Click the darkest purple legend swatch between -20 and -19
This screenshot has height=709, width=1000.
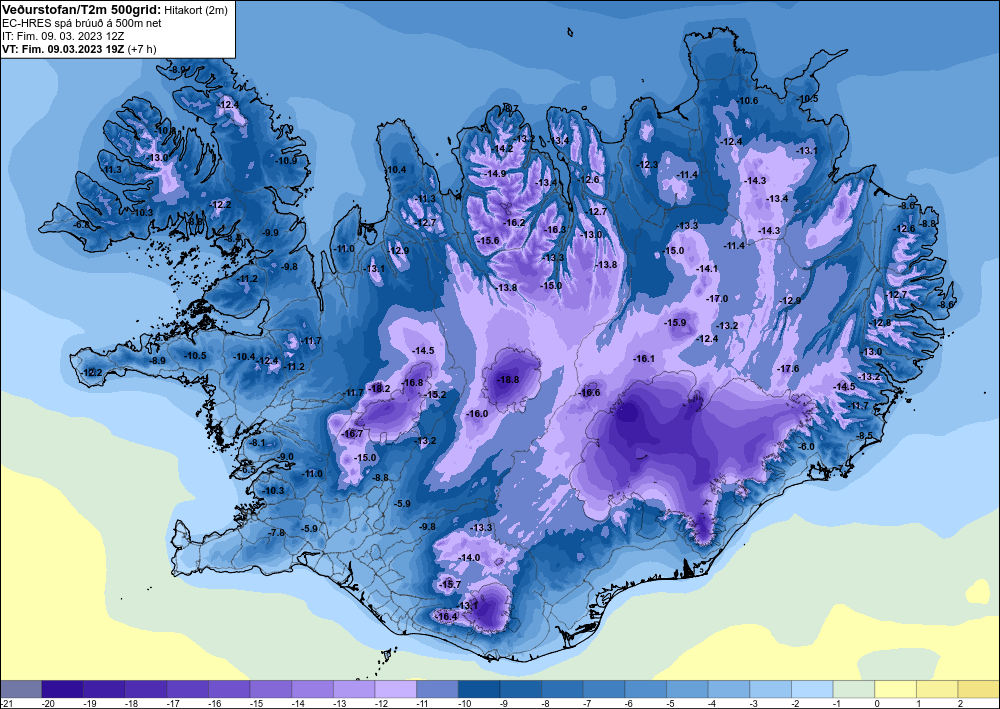tap(62, 689)
